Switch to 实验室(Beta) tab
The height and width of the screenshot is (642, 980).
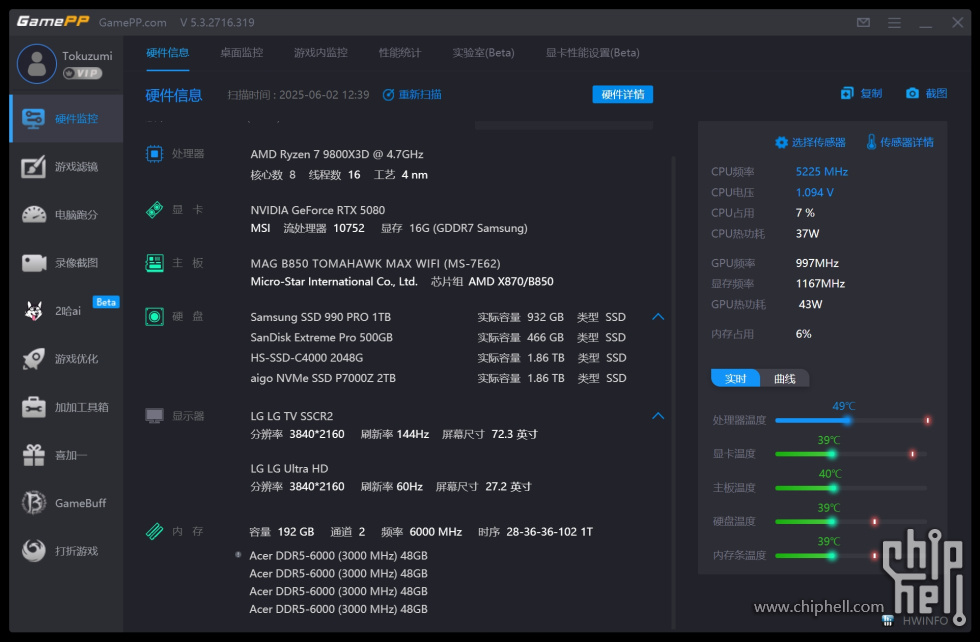point(483,53)
